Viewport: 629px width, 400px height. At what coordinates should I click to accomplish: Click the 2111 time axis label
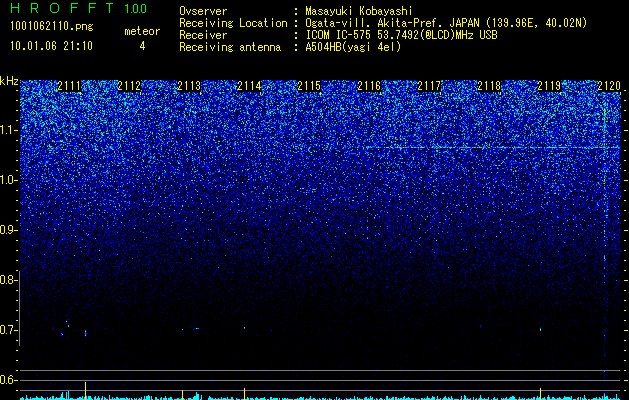click(x=69, y=86)
